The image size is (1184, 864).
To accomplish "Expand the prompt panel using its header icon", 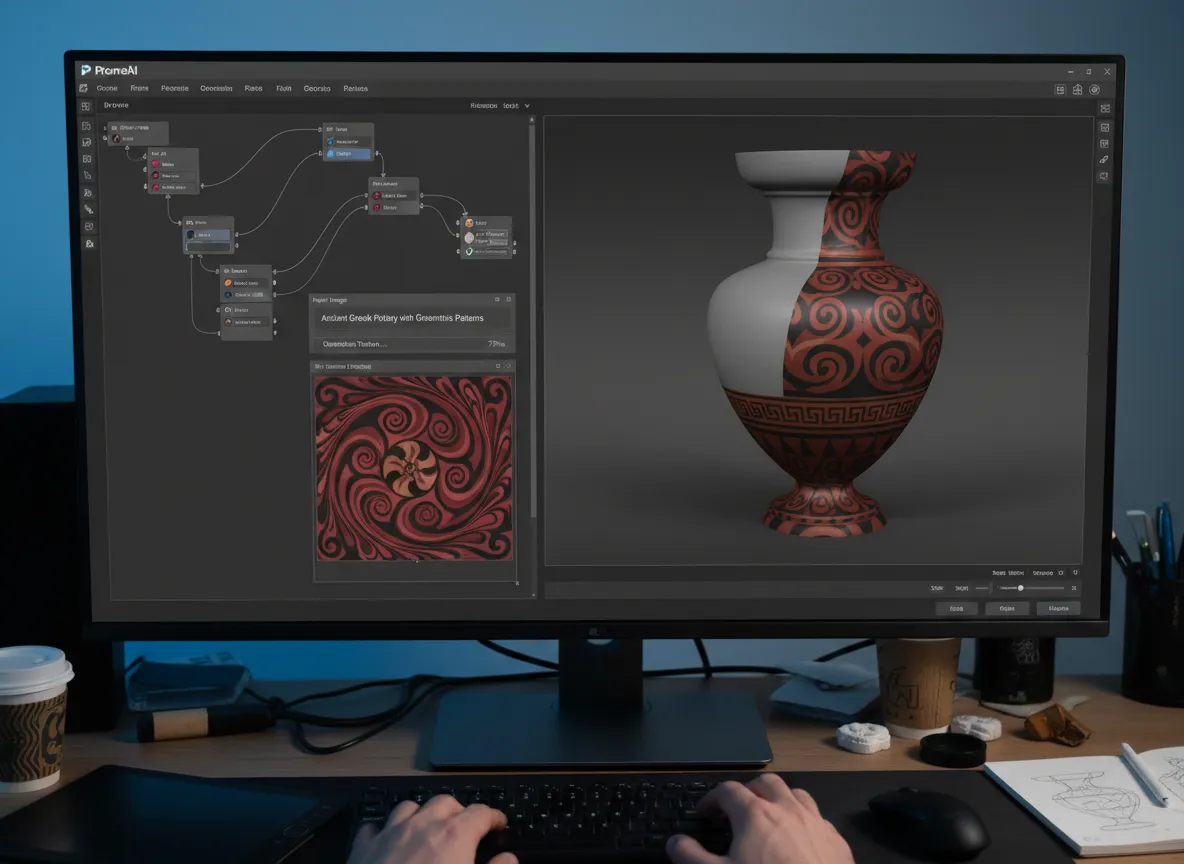I will click(x=497, y=299).
